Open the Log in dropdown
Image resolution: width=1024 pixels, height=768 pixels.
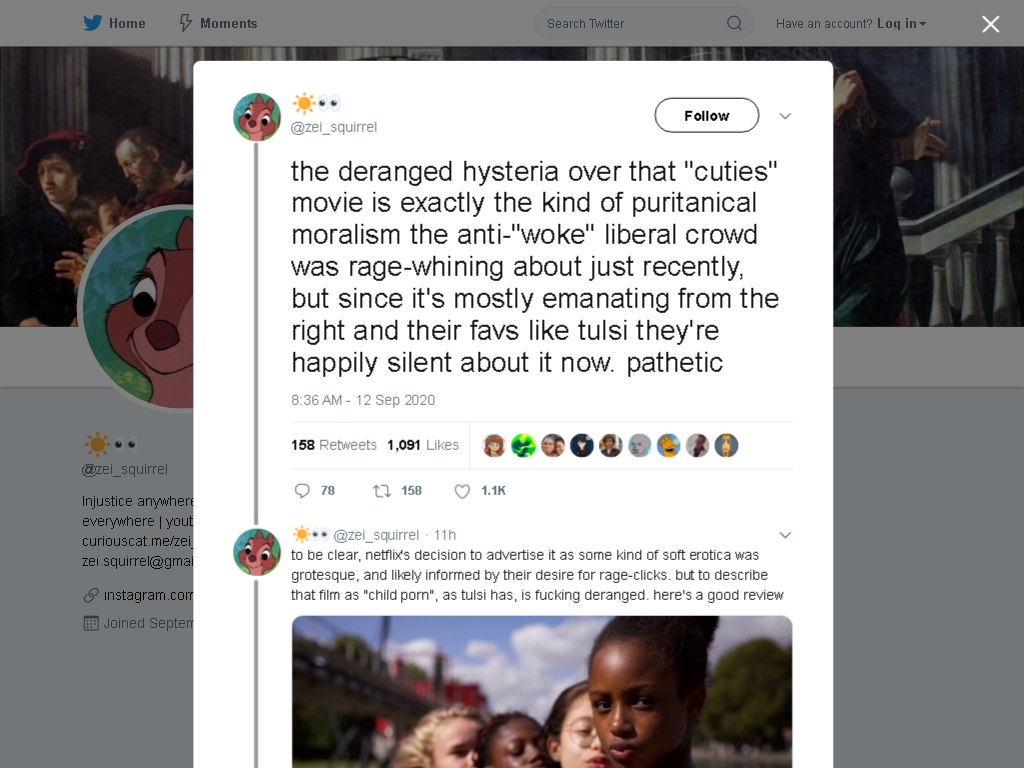click(901, 24)
